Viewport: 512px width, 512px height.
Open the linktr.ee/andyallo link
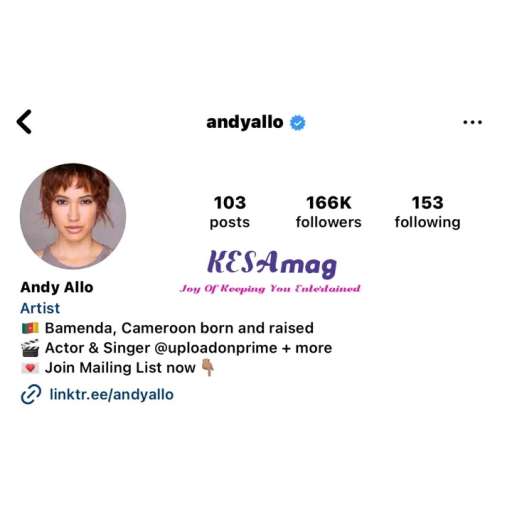pyautogui.click(x=111, y=394)
